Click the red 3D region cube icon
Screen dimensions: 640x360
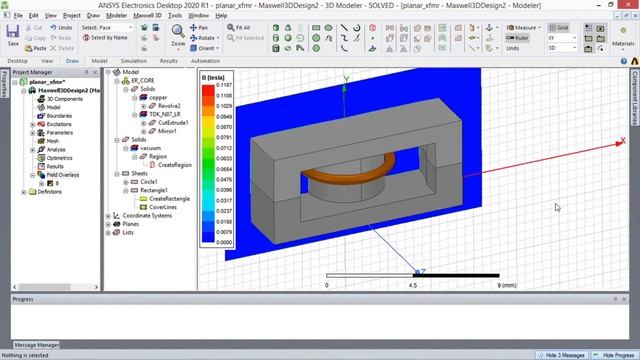(x=372, y=28)
